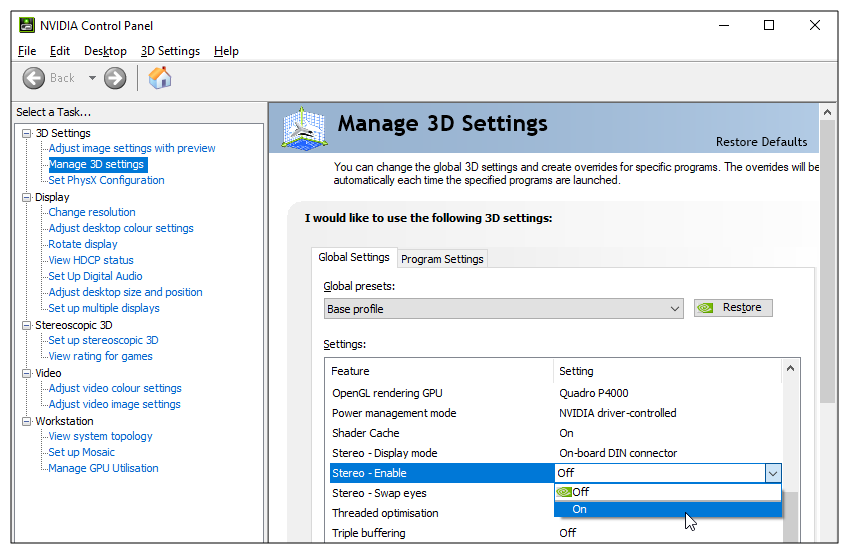Open the 3D Settings menu

170,51
